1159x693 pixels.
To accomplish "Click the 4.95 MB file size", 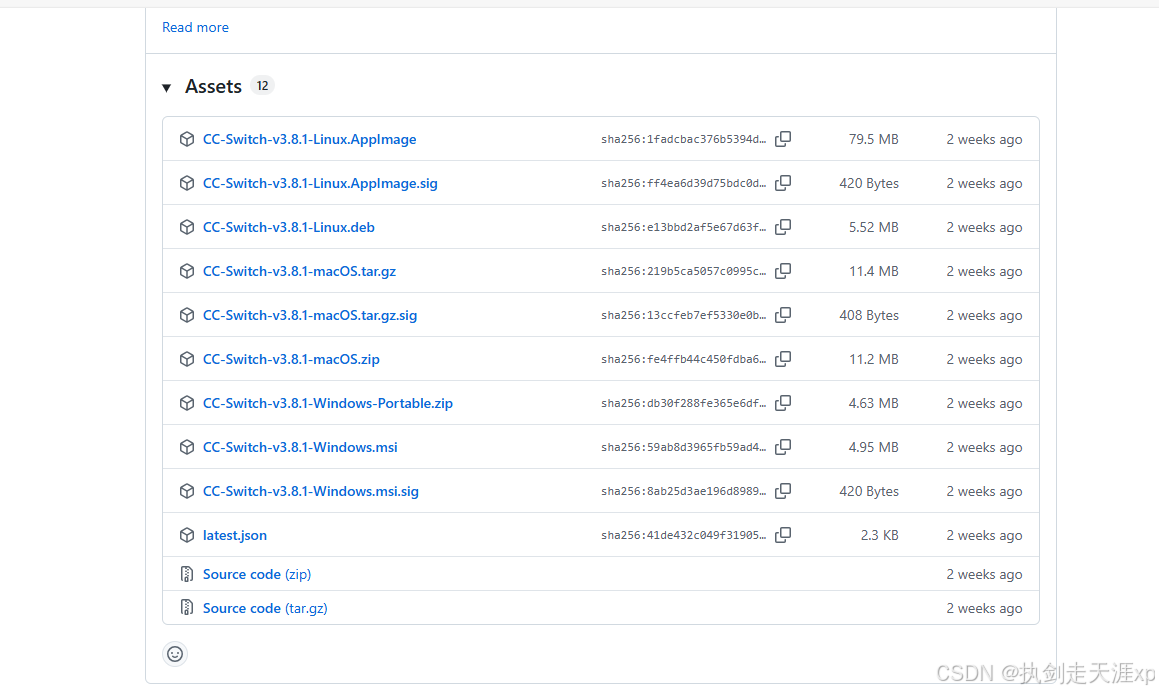I will point(874,447).
